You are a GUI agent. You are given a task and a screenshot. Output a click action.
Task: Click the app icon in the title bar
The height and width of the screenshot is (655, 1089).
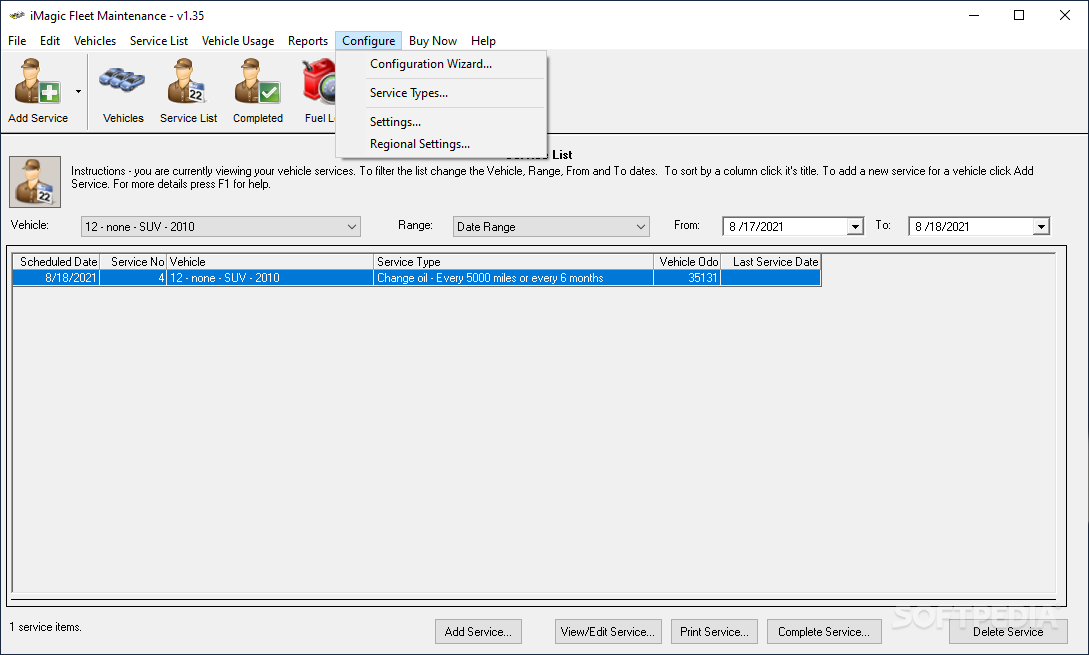click(x=17, y=15)
